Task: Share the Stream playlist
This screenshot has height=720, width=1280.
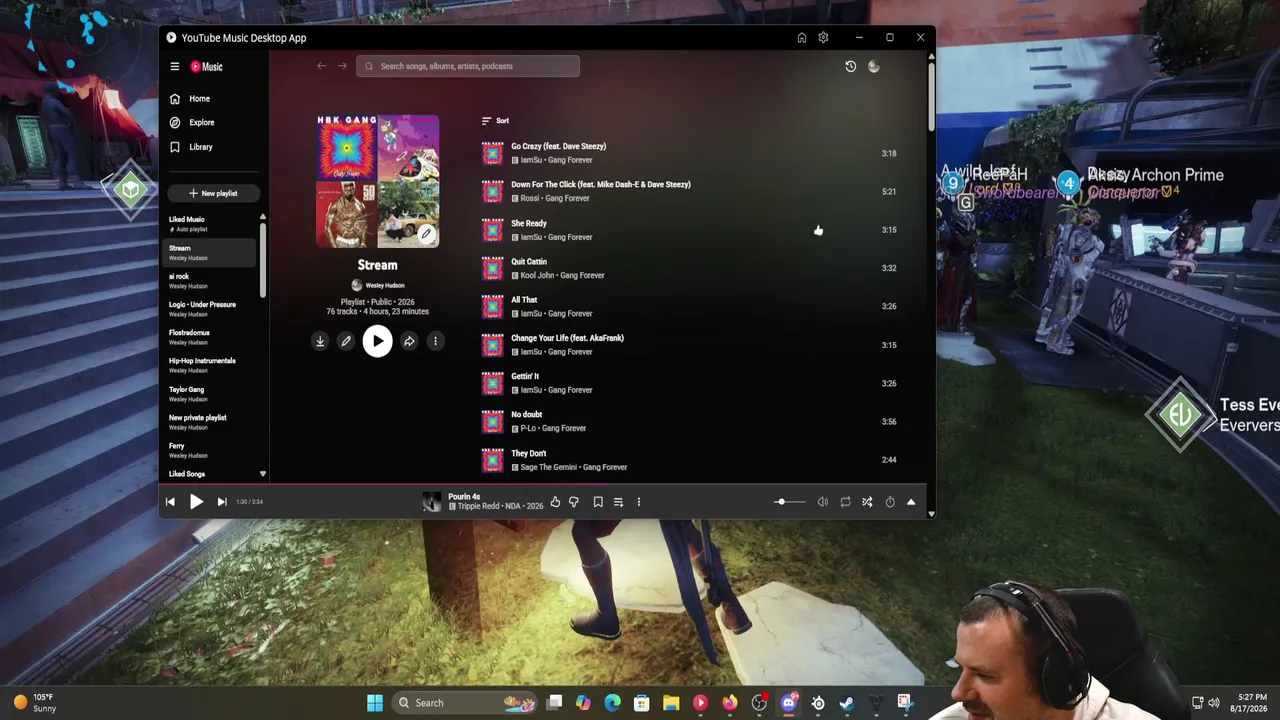Action: [409, 342]
